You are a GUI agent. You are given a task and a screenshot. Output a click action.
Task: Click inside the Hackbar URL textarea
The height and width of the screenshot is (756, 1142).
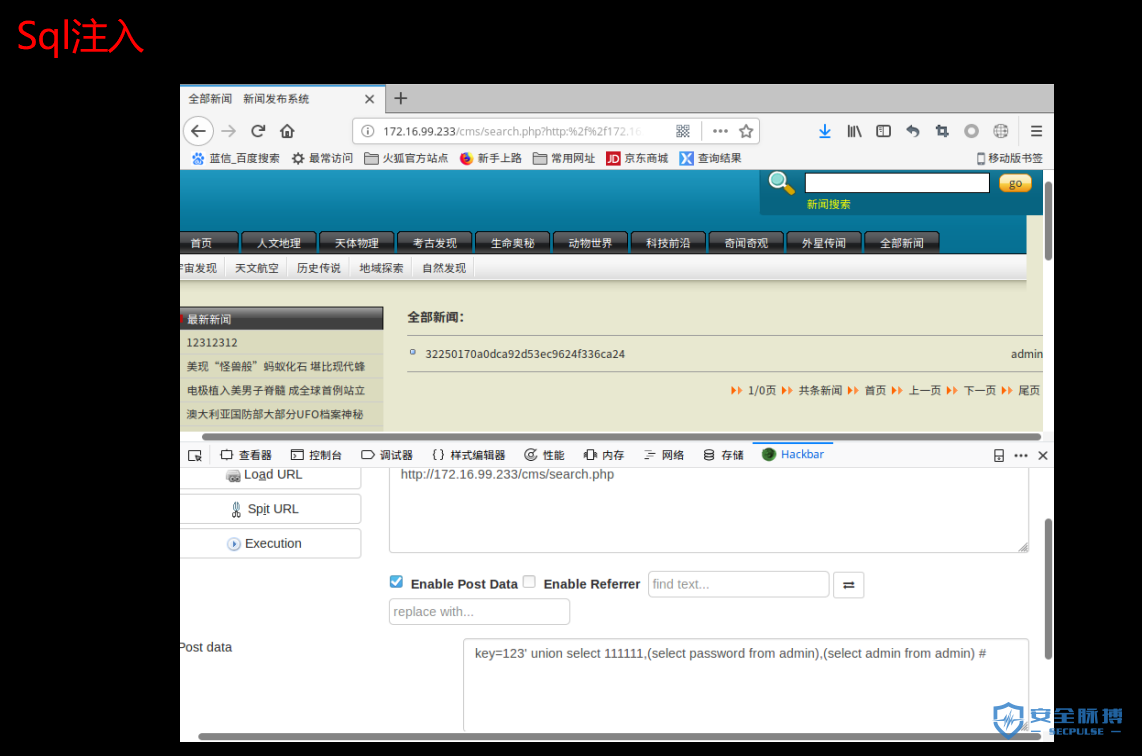tap(709, 510)
